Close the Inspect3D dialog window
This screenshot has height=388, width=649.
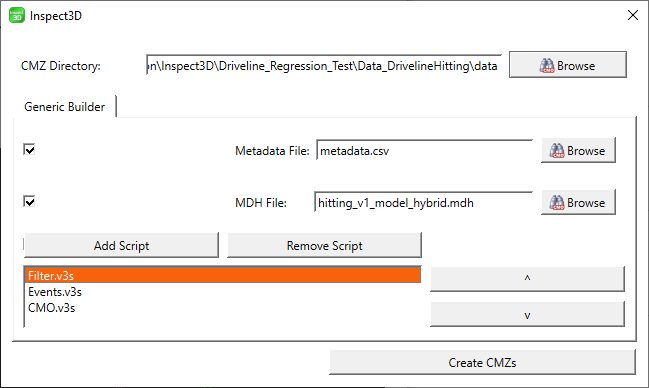[632, 15]
